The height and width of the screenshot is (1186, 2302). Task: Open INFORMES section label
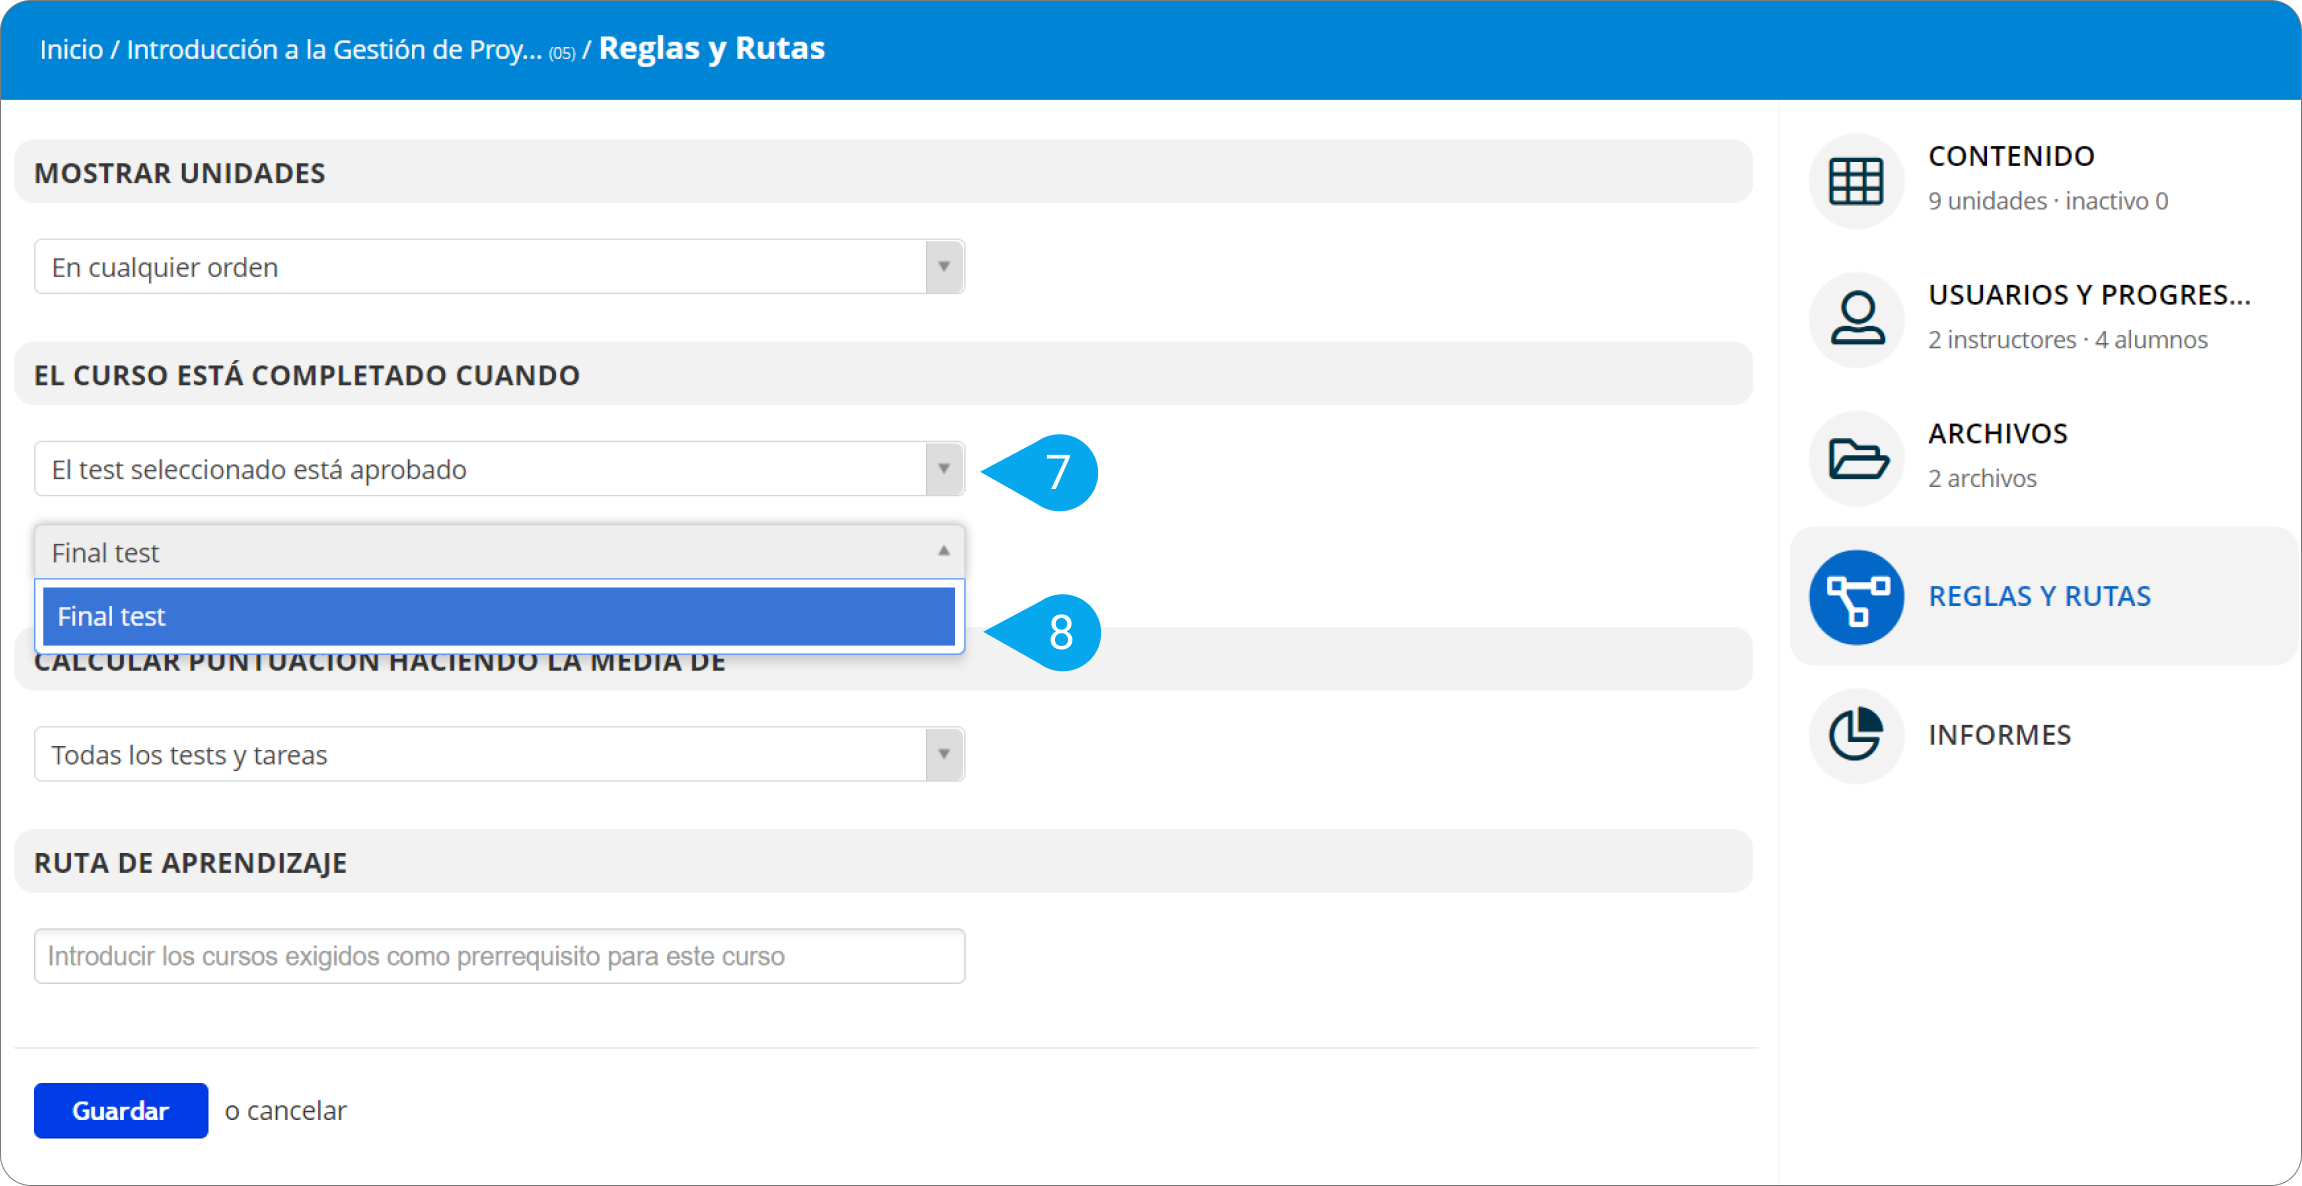pos(1999,735)
